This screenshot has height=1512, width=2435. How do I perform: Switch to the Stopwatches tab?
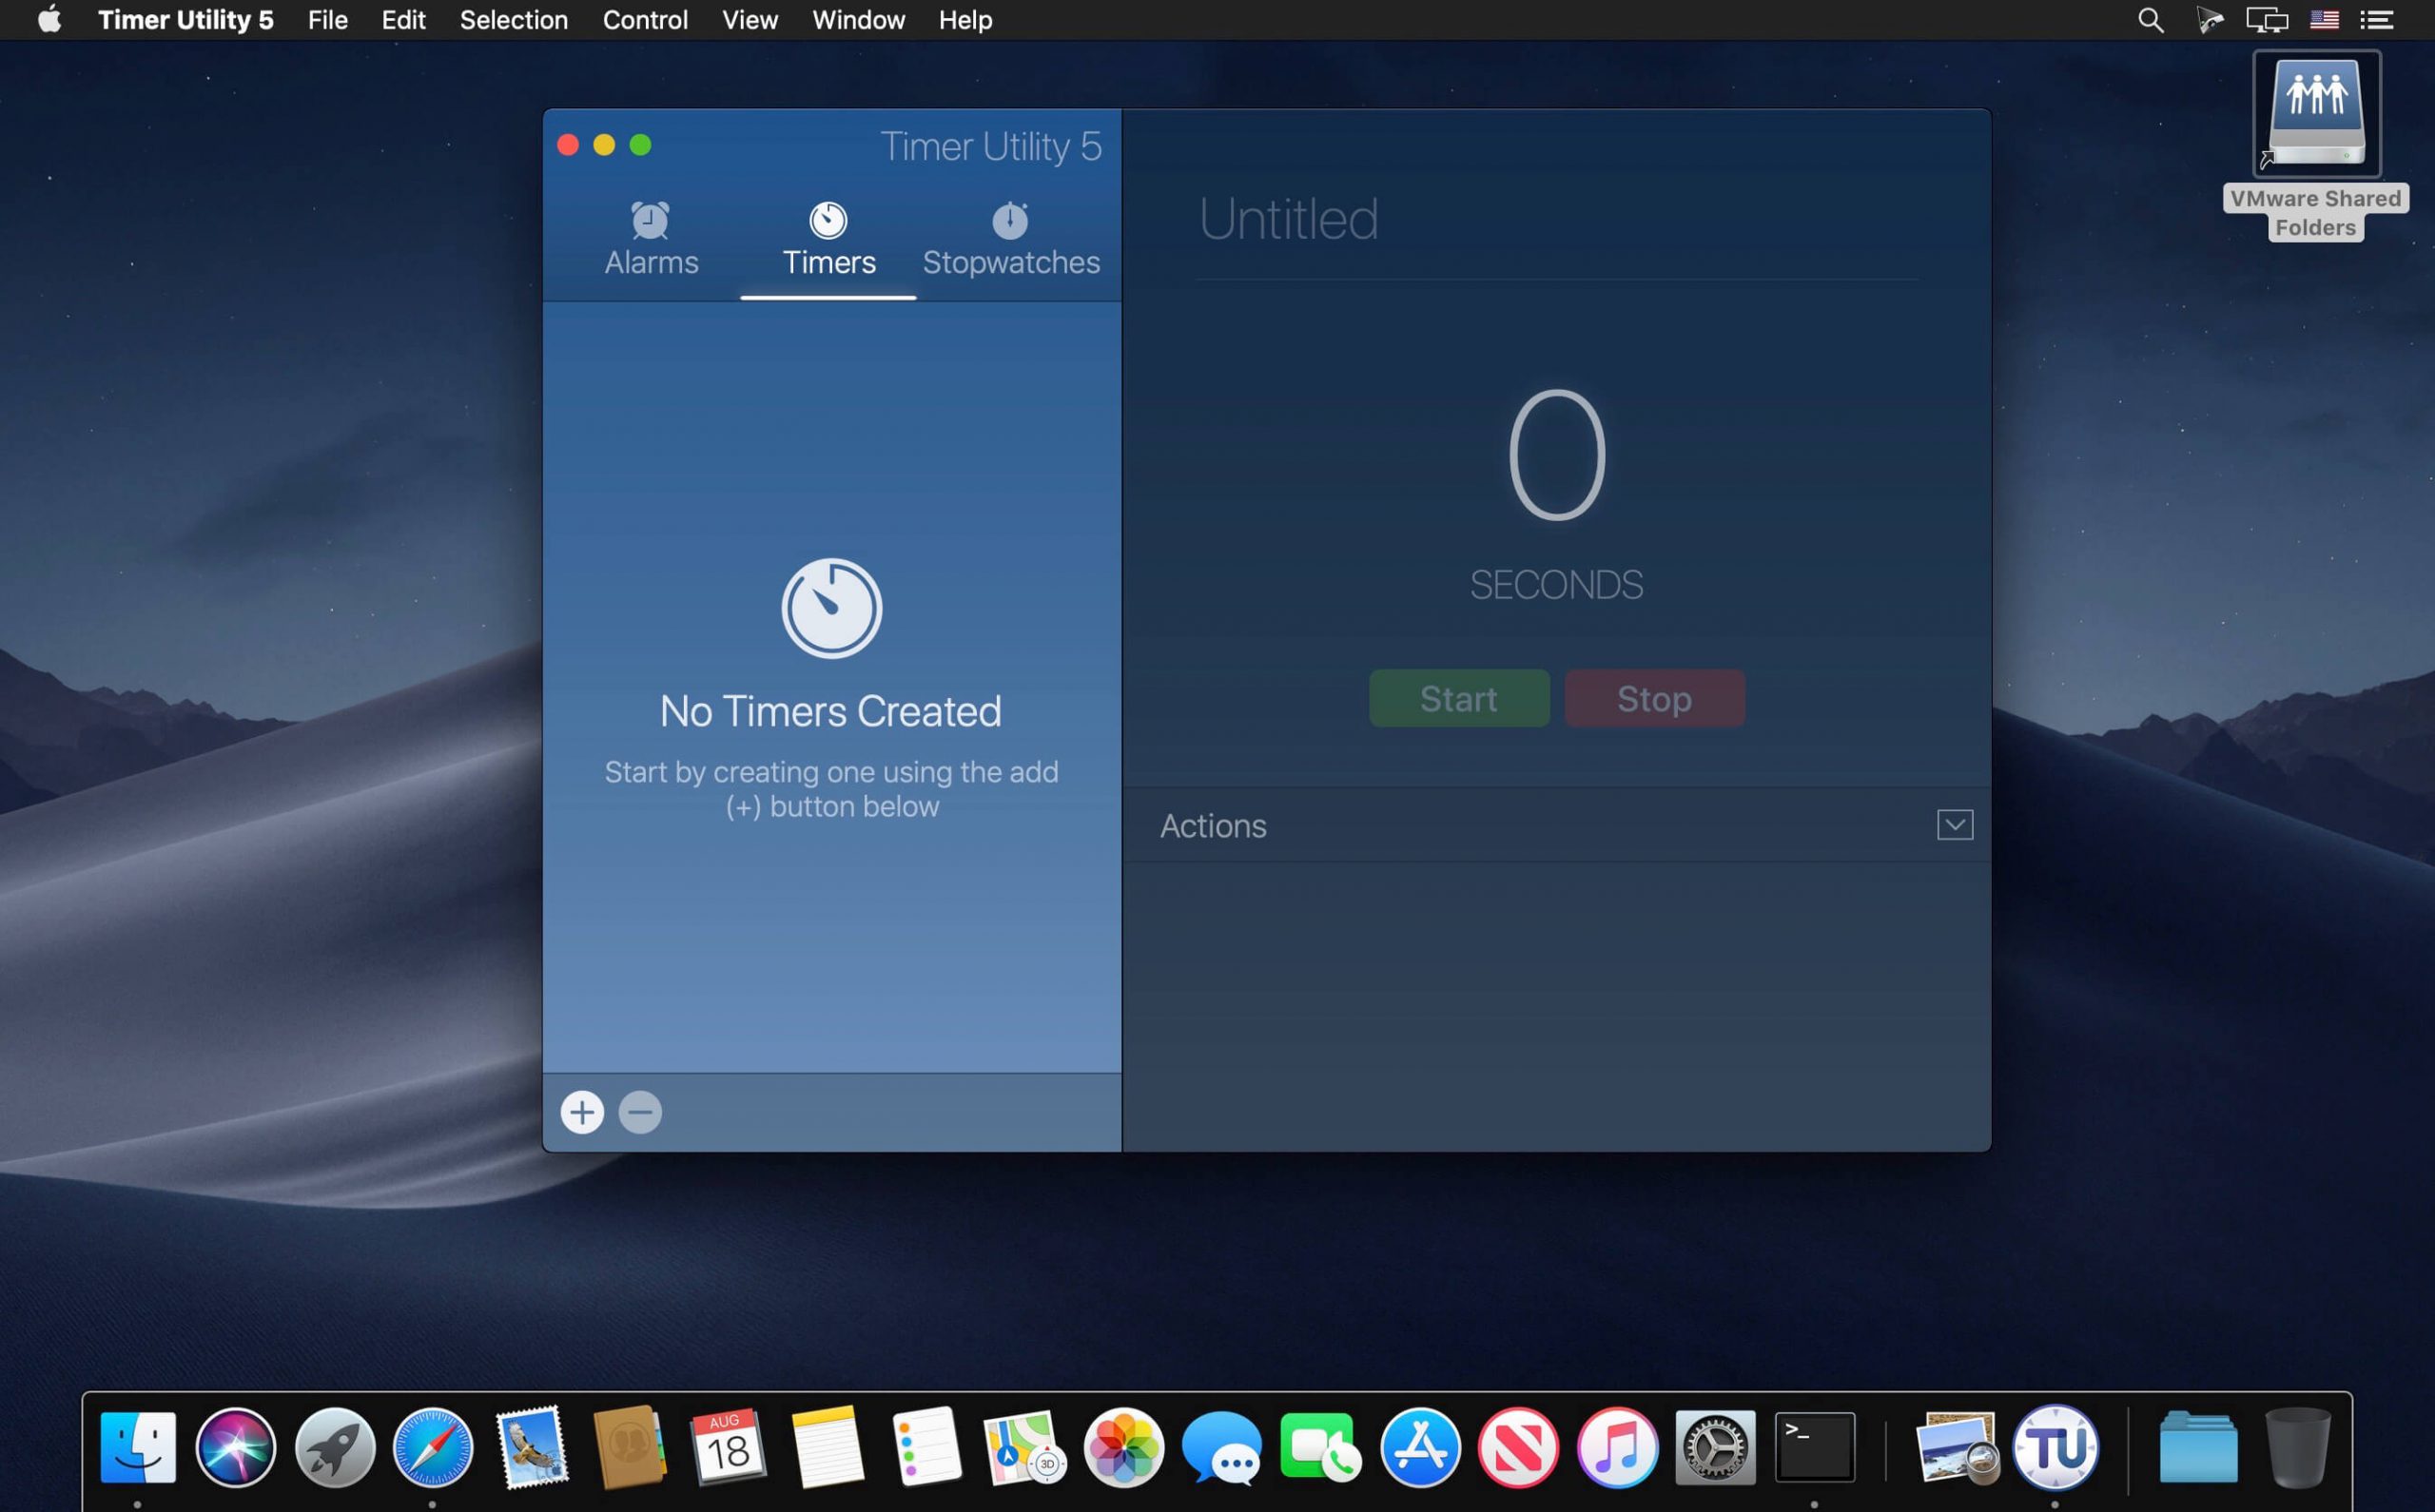pos(1009,262)
